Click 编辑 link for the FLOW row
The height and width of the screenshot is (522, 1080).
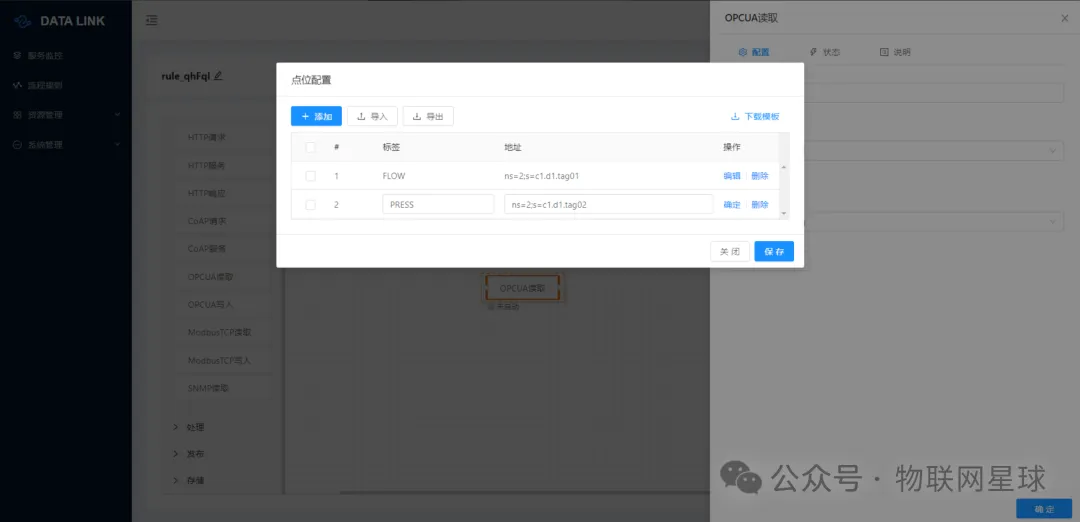click(x=732, y=176)
